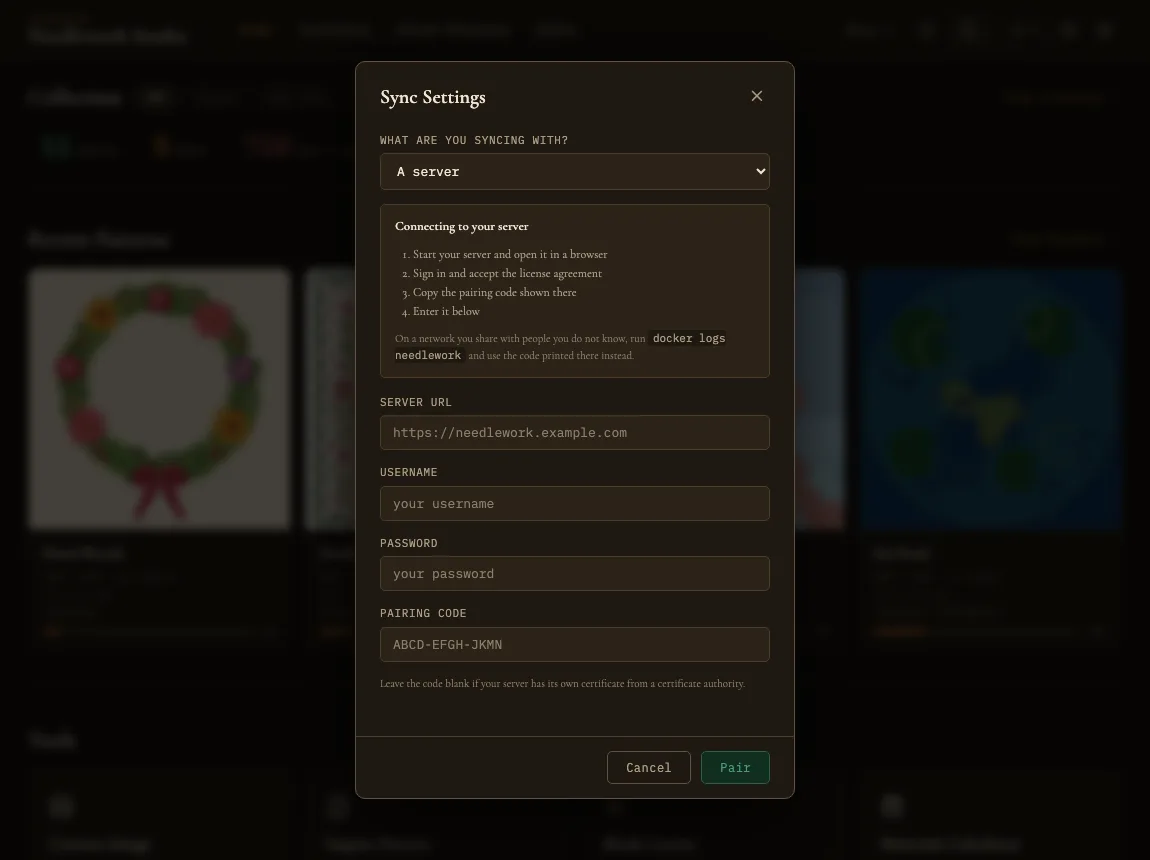Open the 'A server' sync target dropdown

point(574,172)
